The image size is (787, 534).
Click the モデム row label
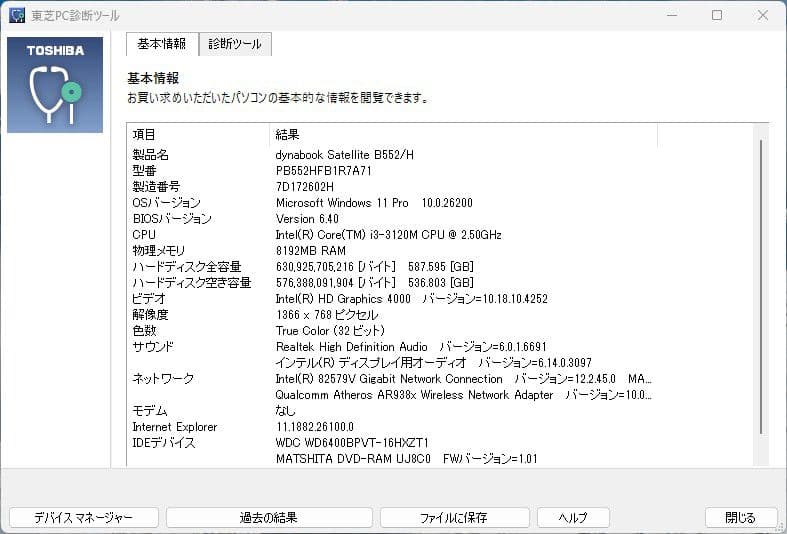(150, 411)
